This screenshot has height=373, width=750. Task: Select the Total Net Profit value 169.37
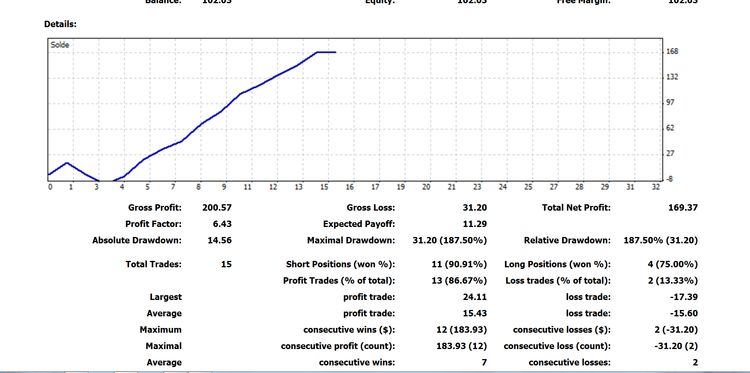[x=683, y=208]
